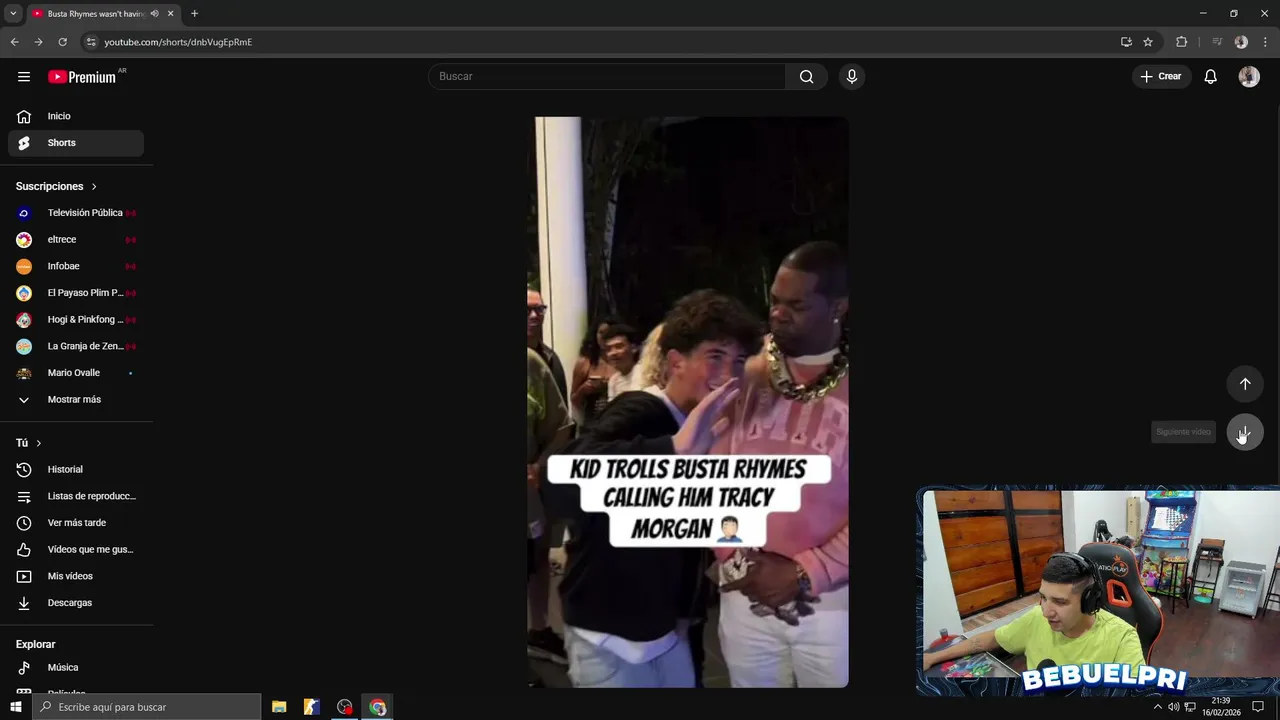Click install app icon in address bar
1280x720 pixels.
(1126, 42)
